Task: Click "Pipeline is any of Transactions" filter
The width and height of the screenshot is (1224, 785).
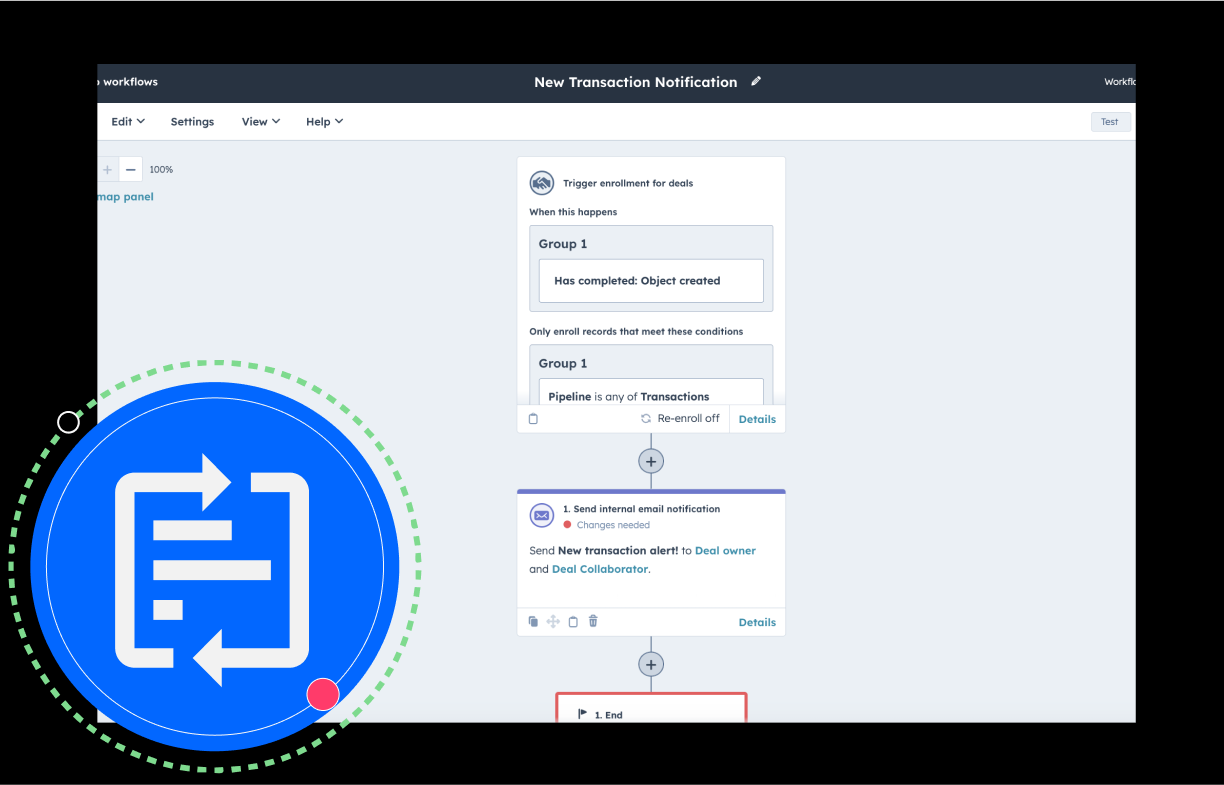Action: [x=651, y=393]
